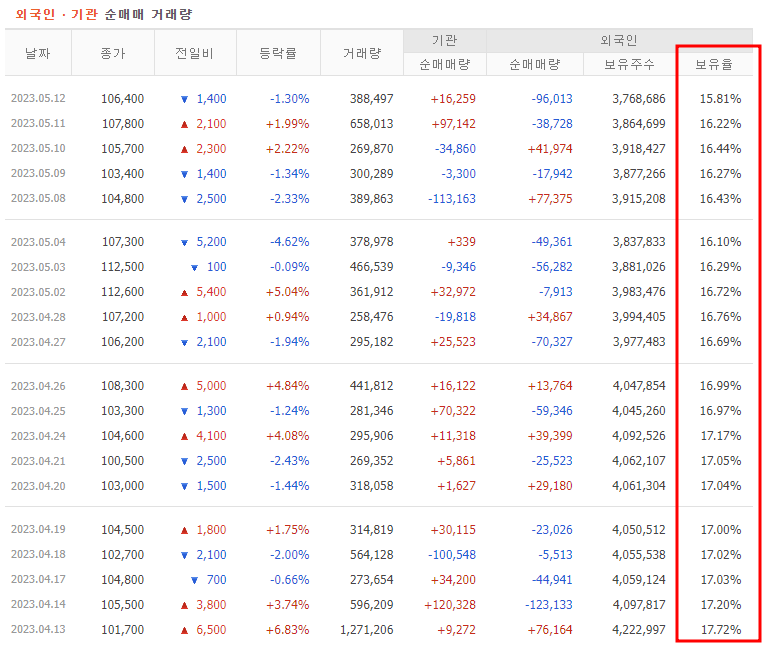
Task: Click foreigner net volume -96,013
Action: pyautogui.click(x=552, y=99)
